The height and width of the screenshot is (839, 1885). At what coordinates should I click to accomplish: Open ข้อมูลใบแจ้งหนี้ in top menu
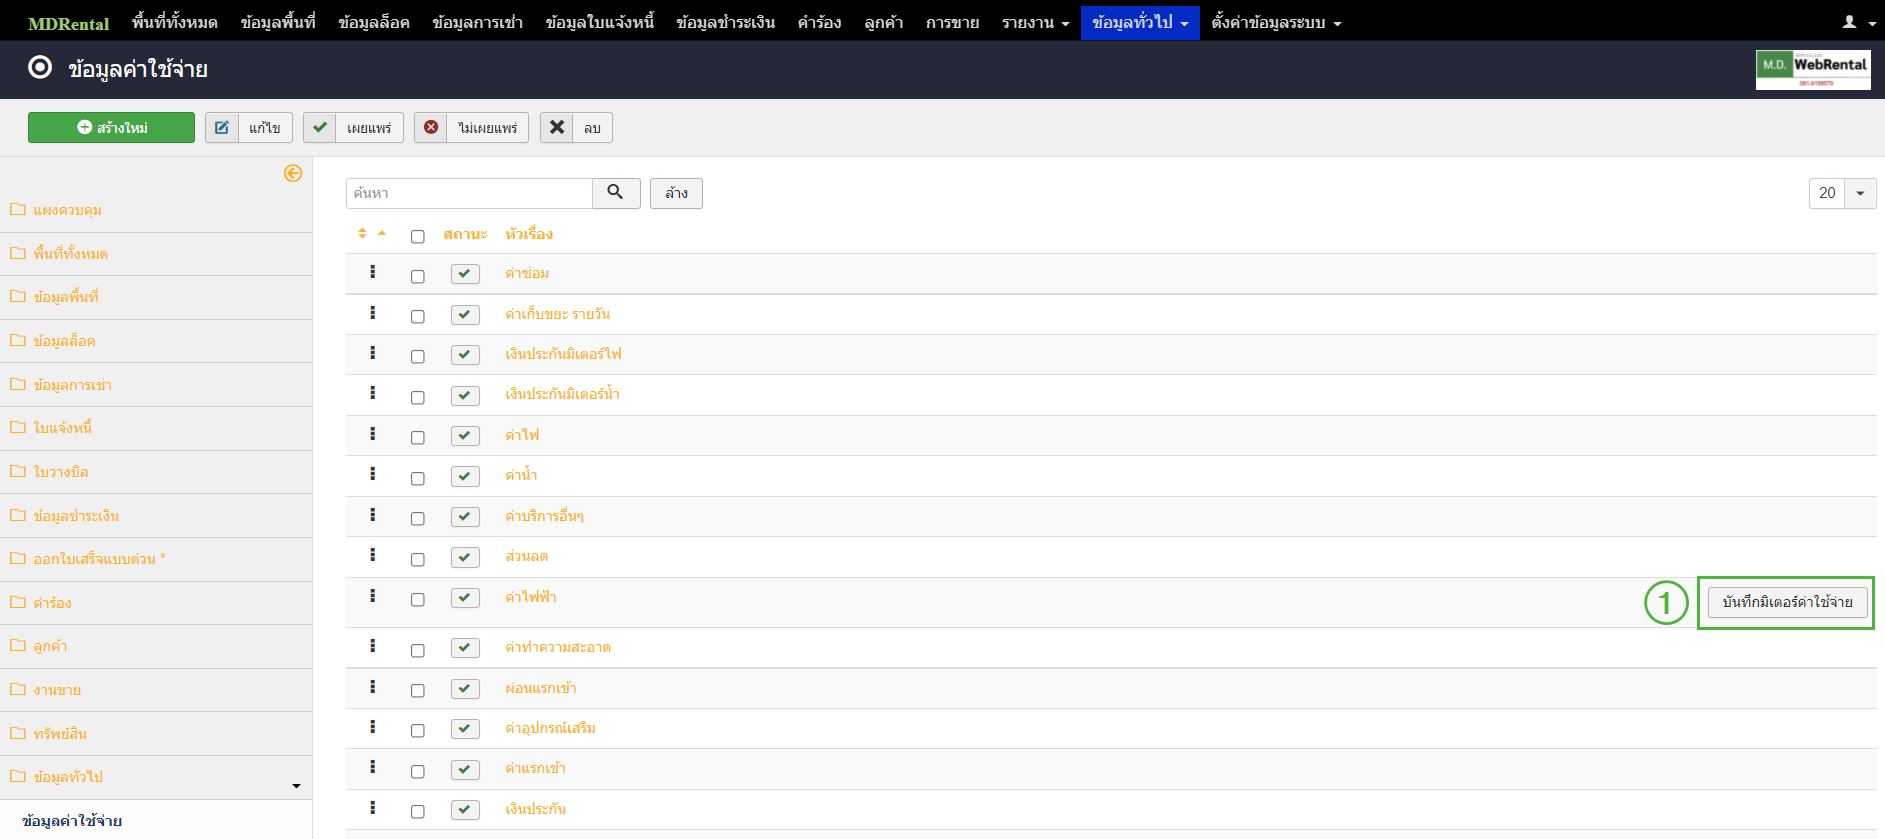tap(600, 22)
